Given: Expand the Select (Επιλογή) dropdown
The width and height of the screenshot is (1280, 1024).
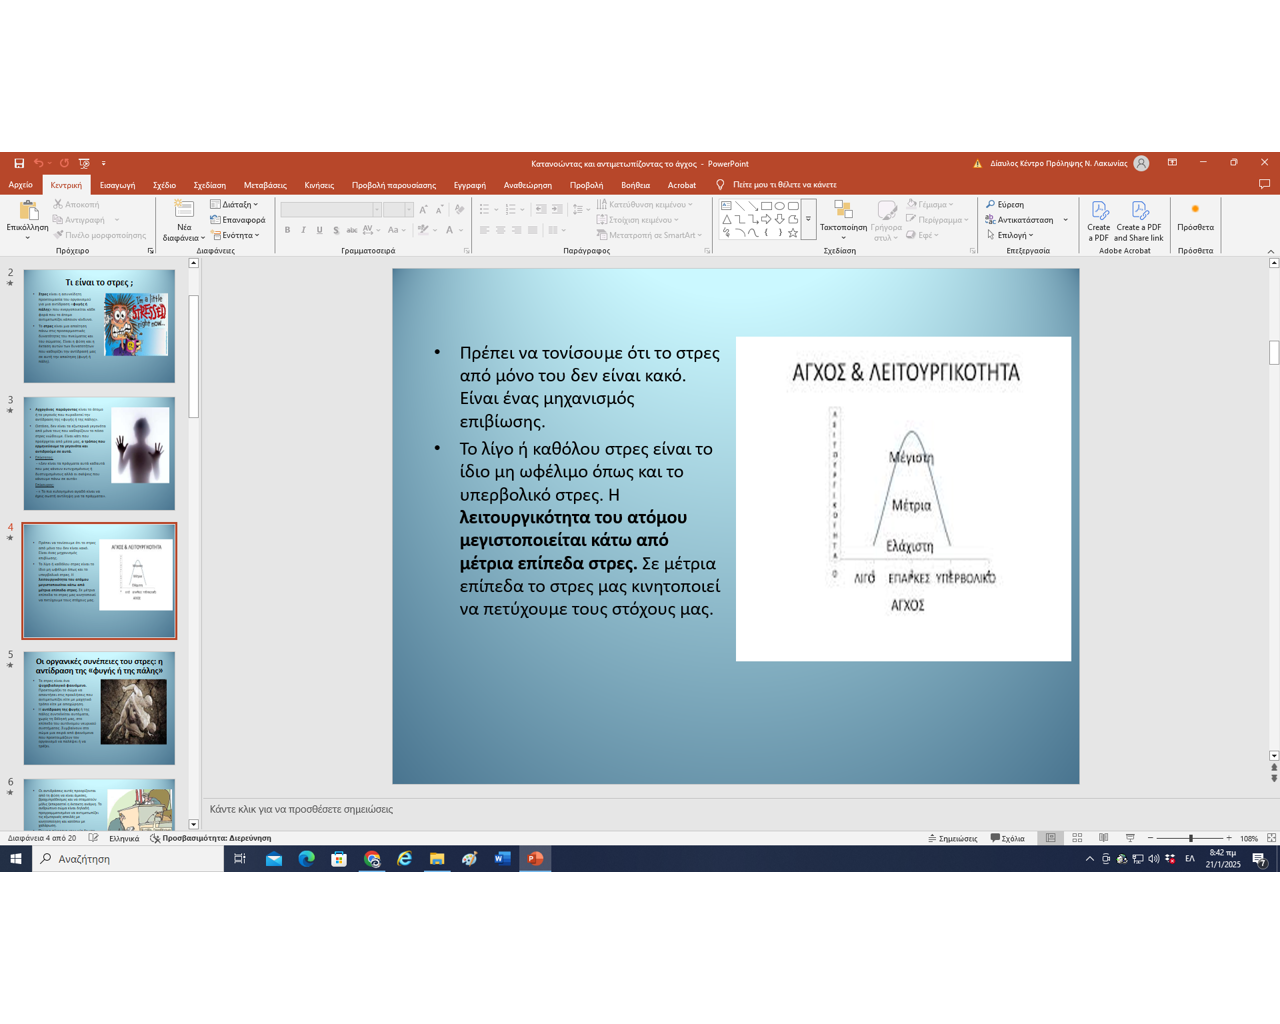Looking at the screenshot, I should tap(1011, 235).
